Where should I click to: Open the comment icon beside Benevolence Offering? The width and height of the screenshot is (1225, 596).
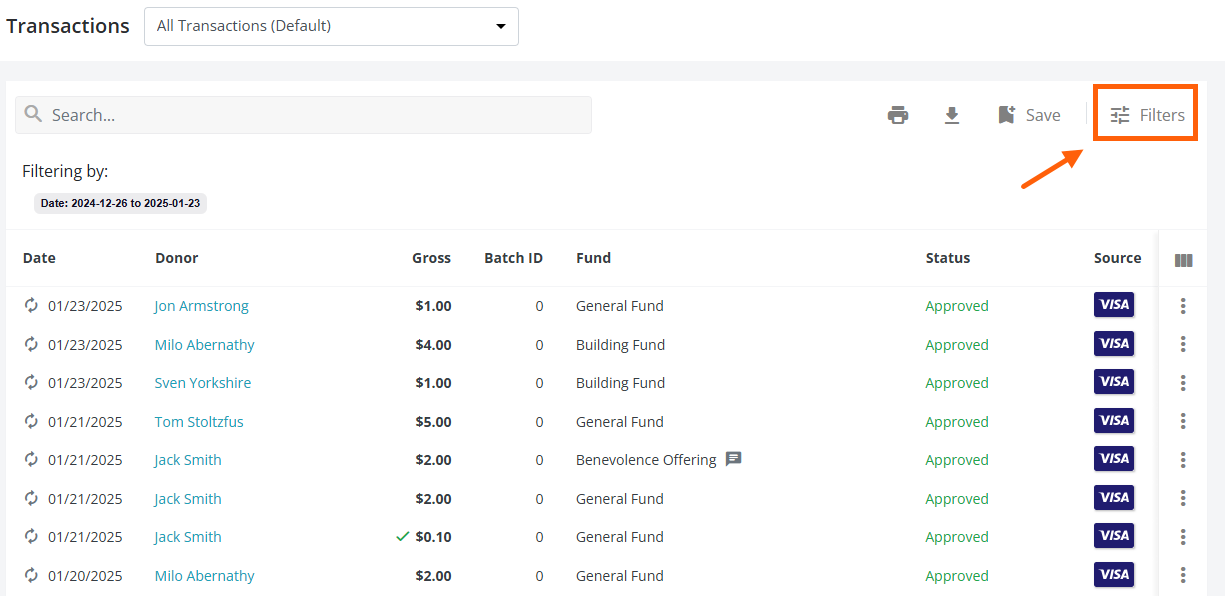coord(733,459)
